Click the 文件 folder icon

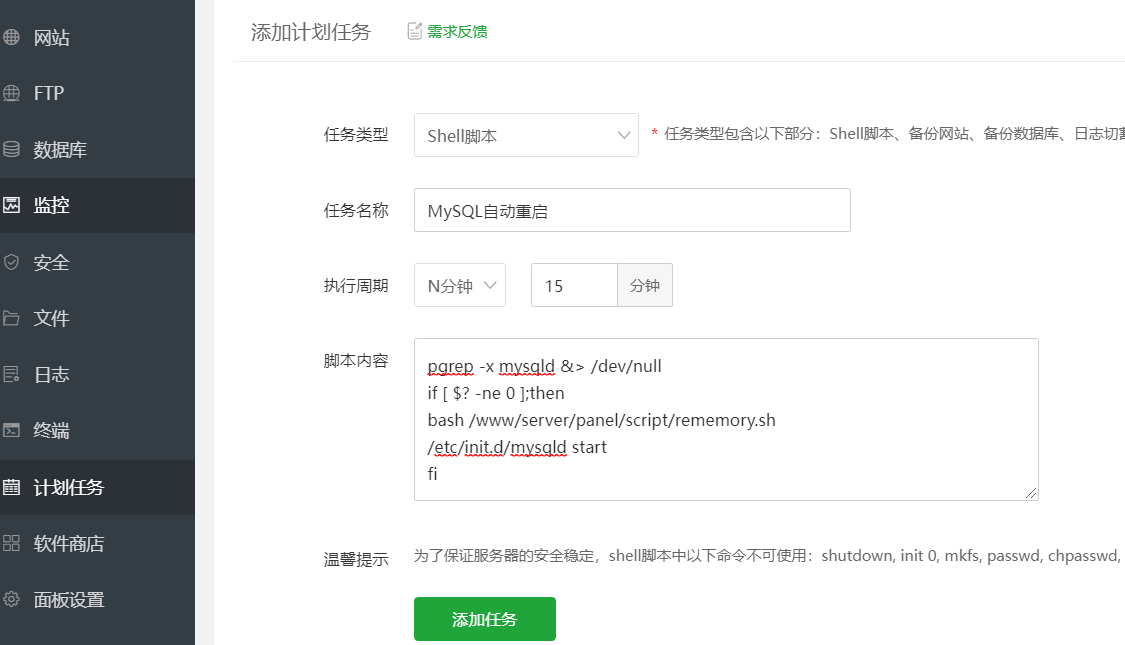tap(11, 318)
